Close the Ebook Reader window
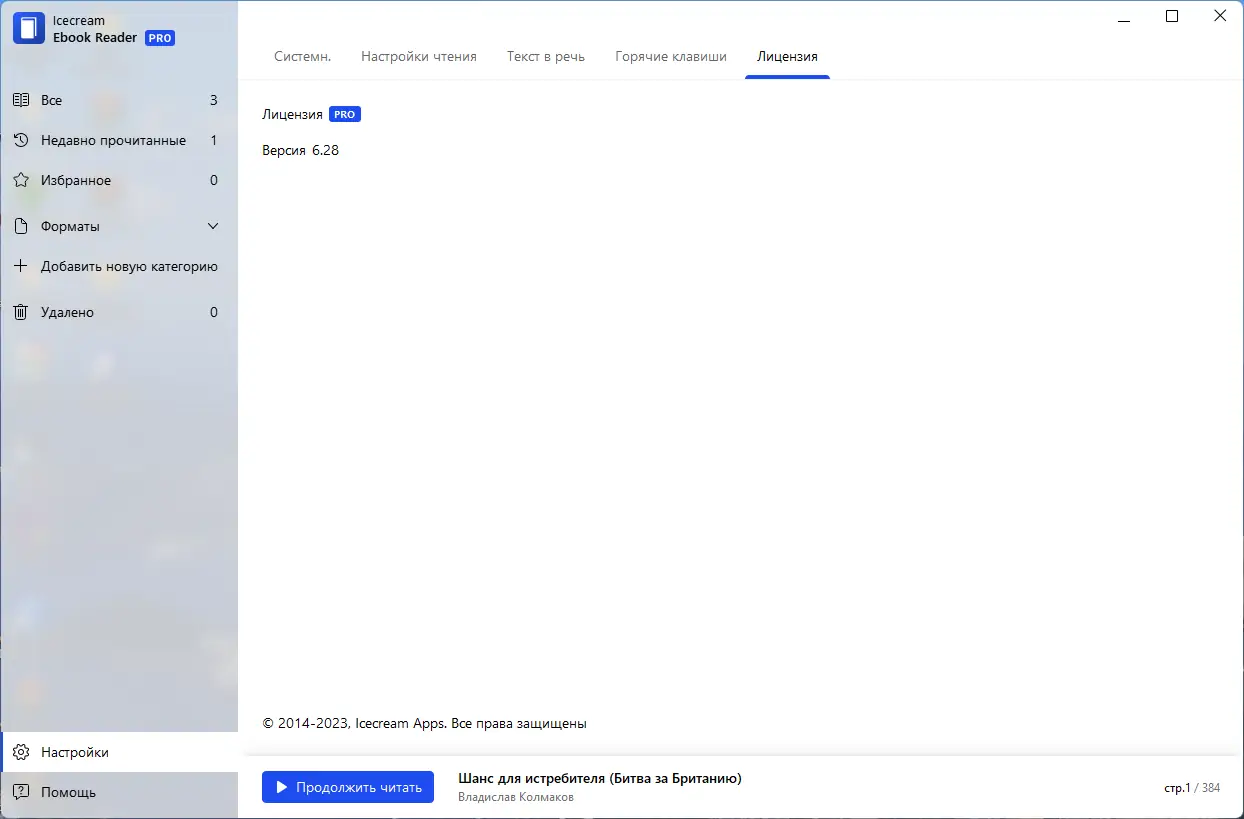The width and height of the screenshot is (1244, 819). pos(1220,16)
